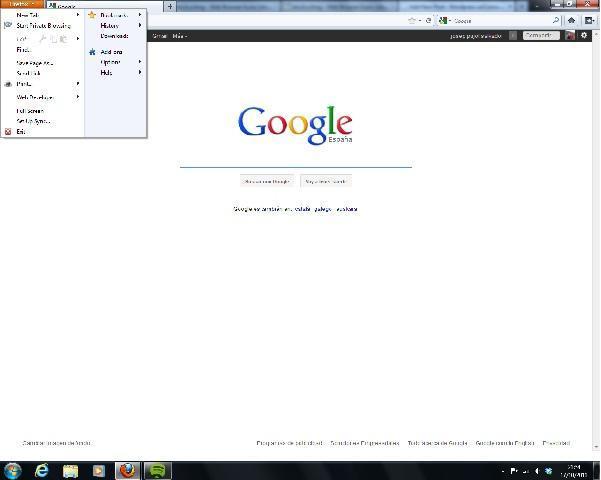This screenshot has width=601, height=480.
Task: Click the Windows Start button
Action: coord(13,470)
